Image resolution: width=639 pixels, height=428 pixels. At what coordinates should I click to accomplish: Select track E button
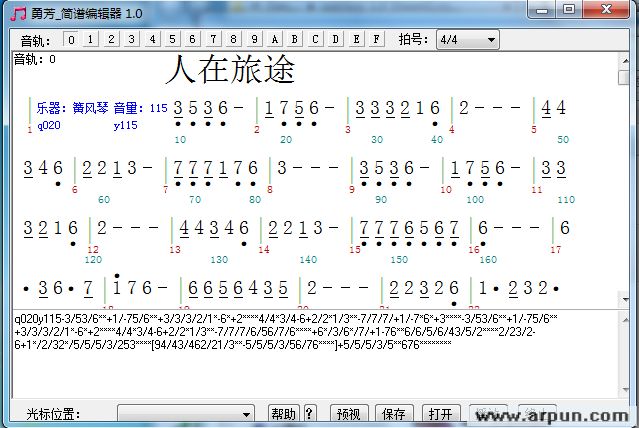point(356,40)
